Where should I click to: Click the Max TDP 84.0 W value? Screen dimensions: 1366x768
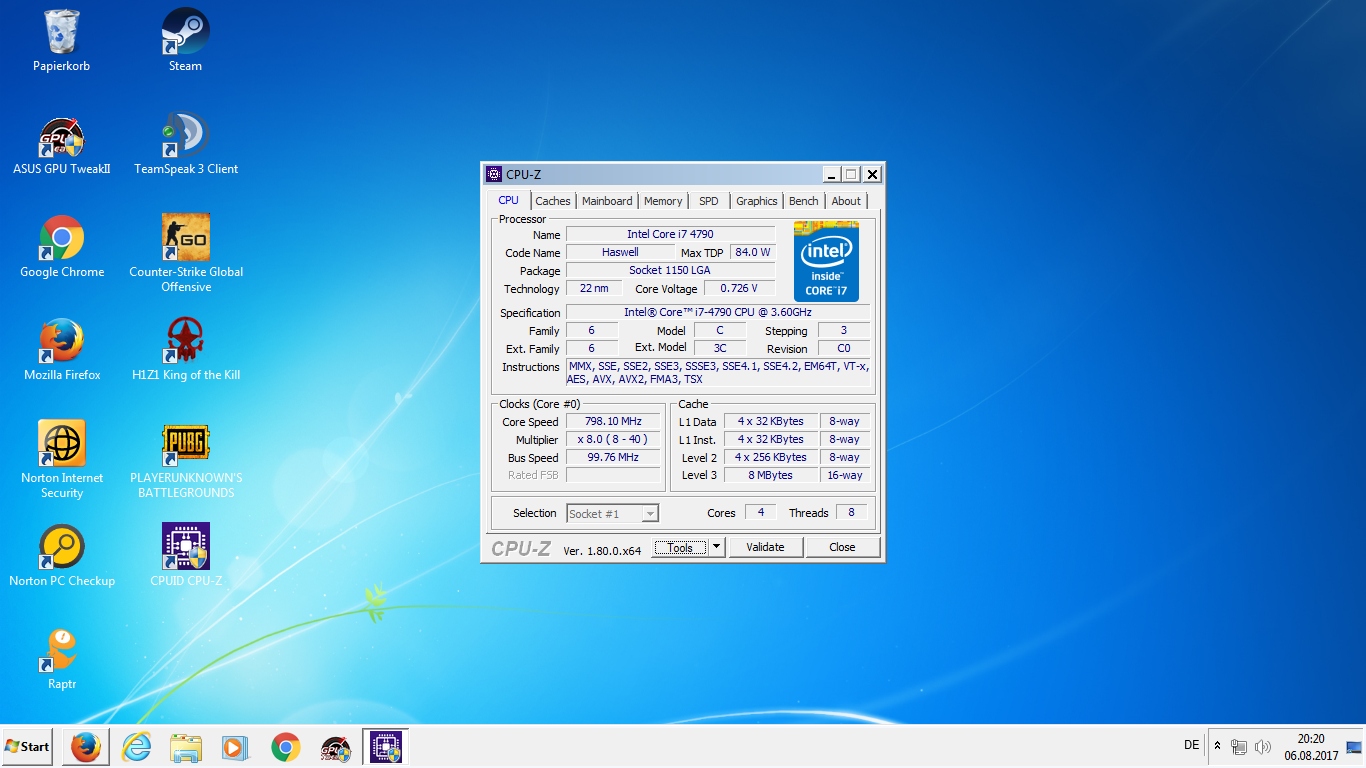point(753,252)
